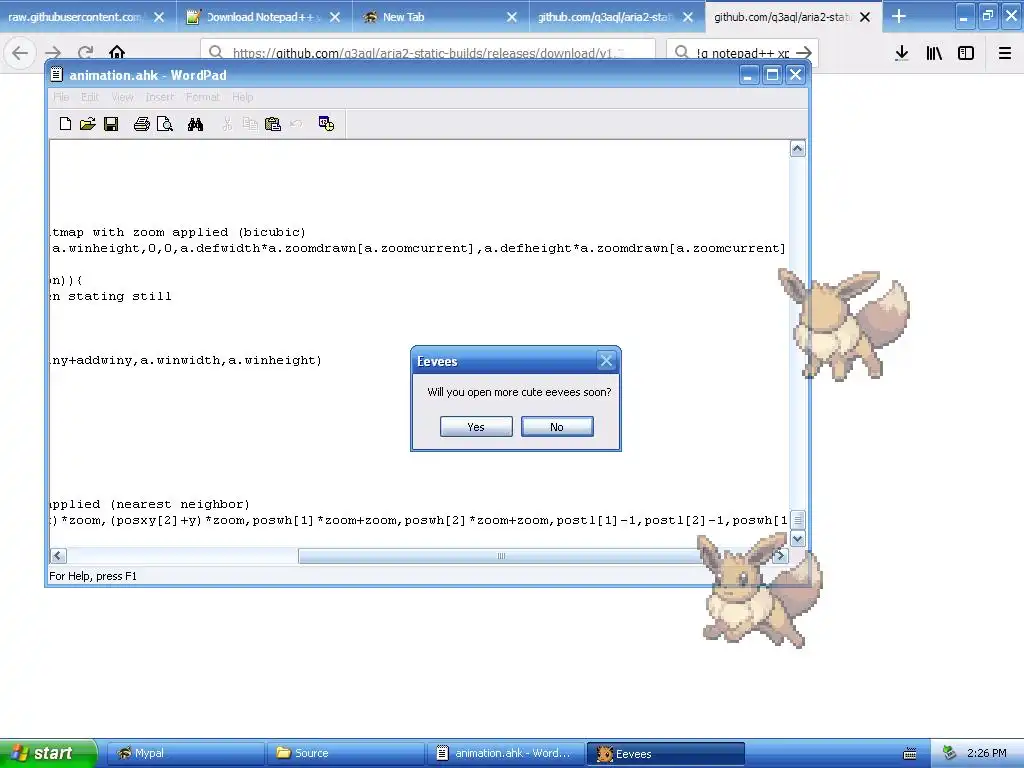Screen dimensions: 1024x768
Task: Click the Find binoculars icon in WordPad
Action: tap(195, 124)
